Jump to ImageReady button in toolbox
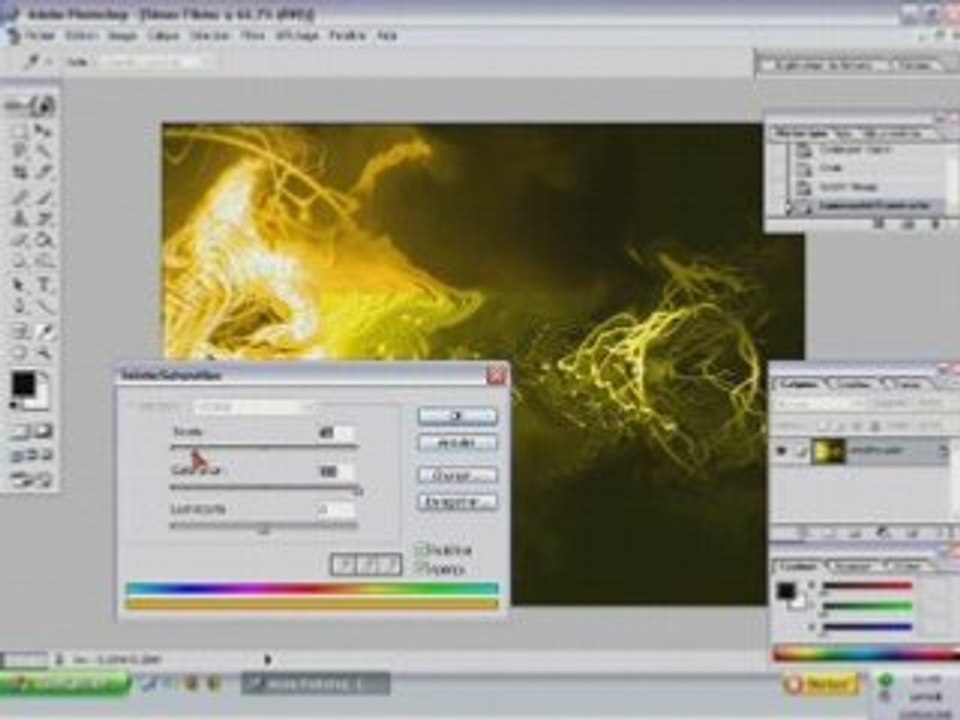960x720 pixels. pos(31,479)
